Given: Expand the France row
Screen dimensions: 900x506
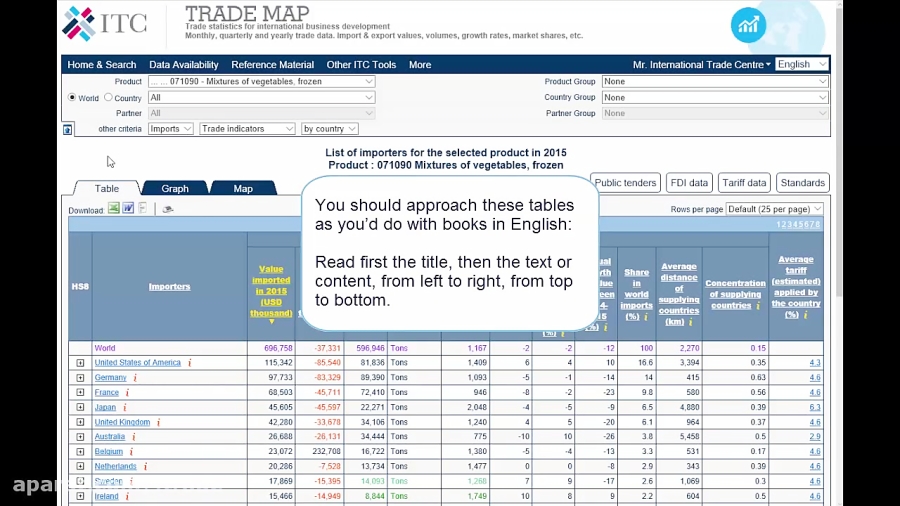Looking at the screenshot, I should coord(80,392).
